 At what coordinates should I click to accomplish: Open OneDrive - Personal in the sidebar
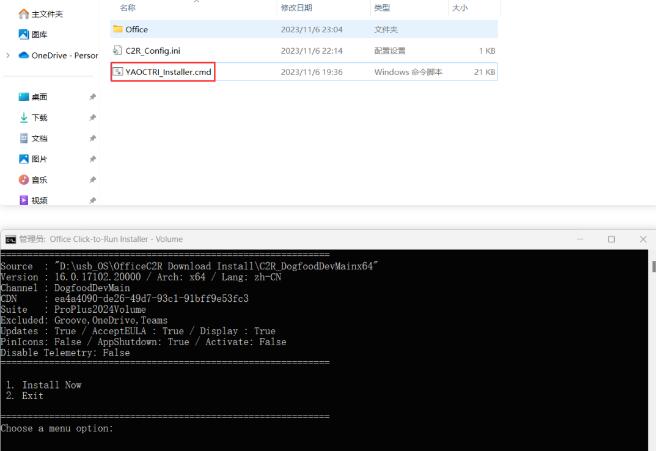coord(65,55)
